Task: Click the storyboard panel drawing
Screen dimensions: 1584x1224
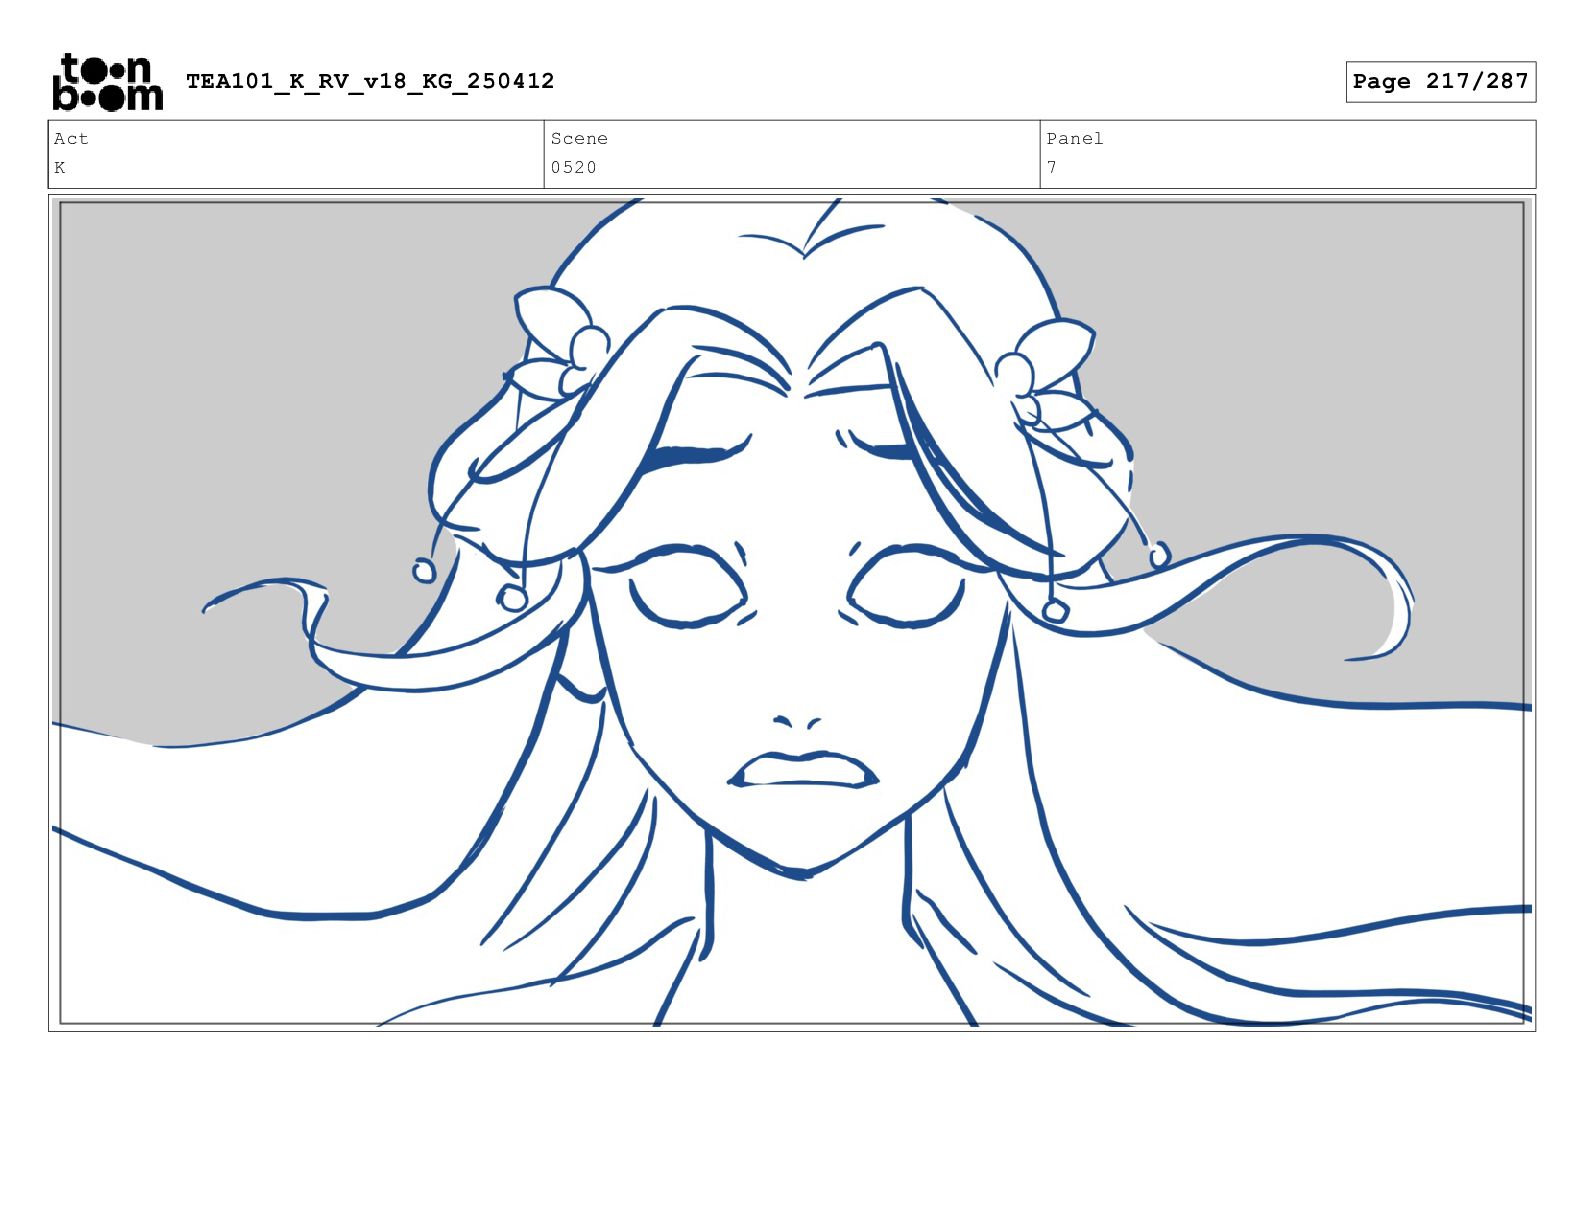Action: [792, 613]
